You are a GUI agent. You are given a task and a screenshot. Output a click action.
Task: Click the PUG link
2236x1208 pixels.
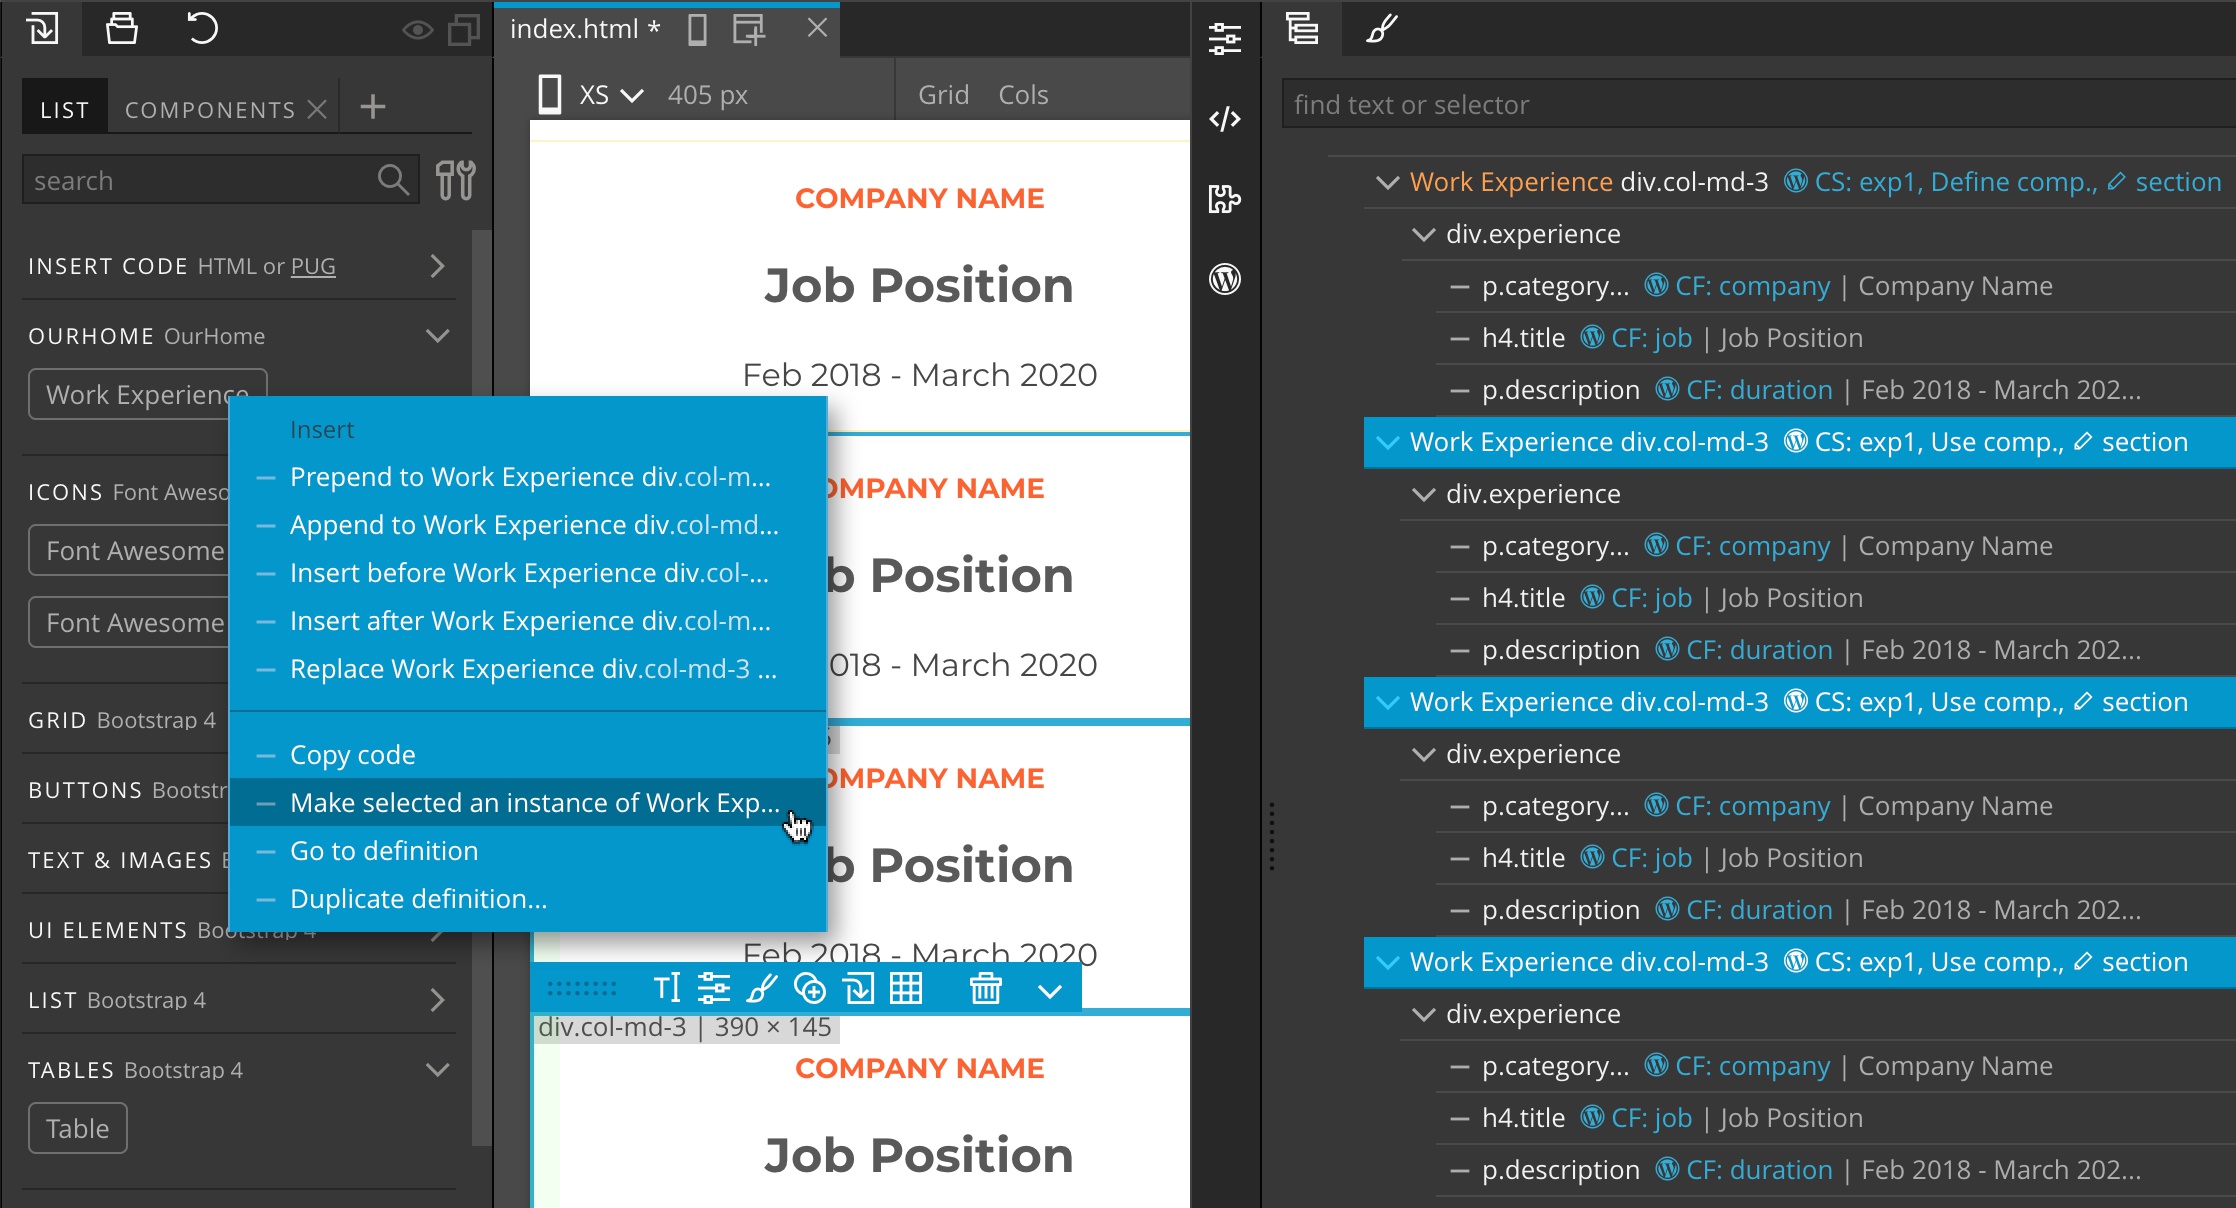click(x=313, y=266)
